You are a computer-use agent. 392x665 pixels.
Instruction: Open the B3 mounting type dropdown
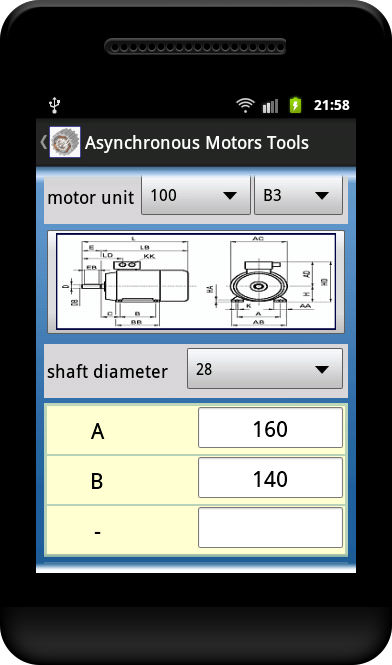pos(298,196)
